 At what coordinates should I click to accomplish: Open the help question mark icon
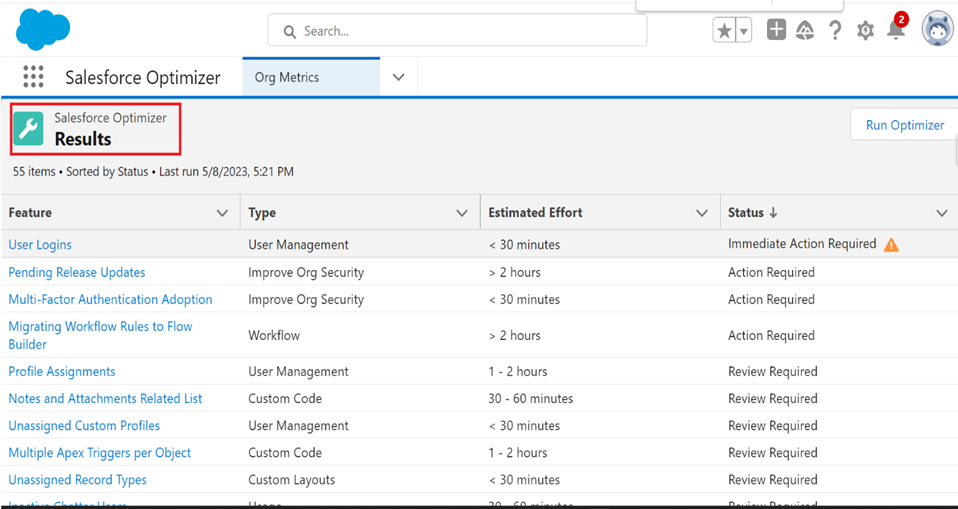[835, 30]
